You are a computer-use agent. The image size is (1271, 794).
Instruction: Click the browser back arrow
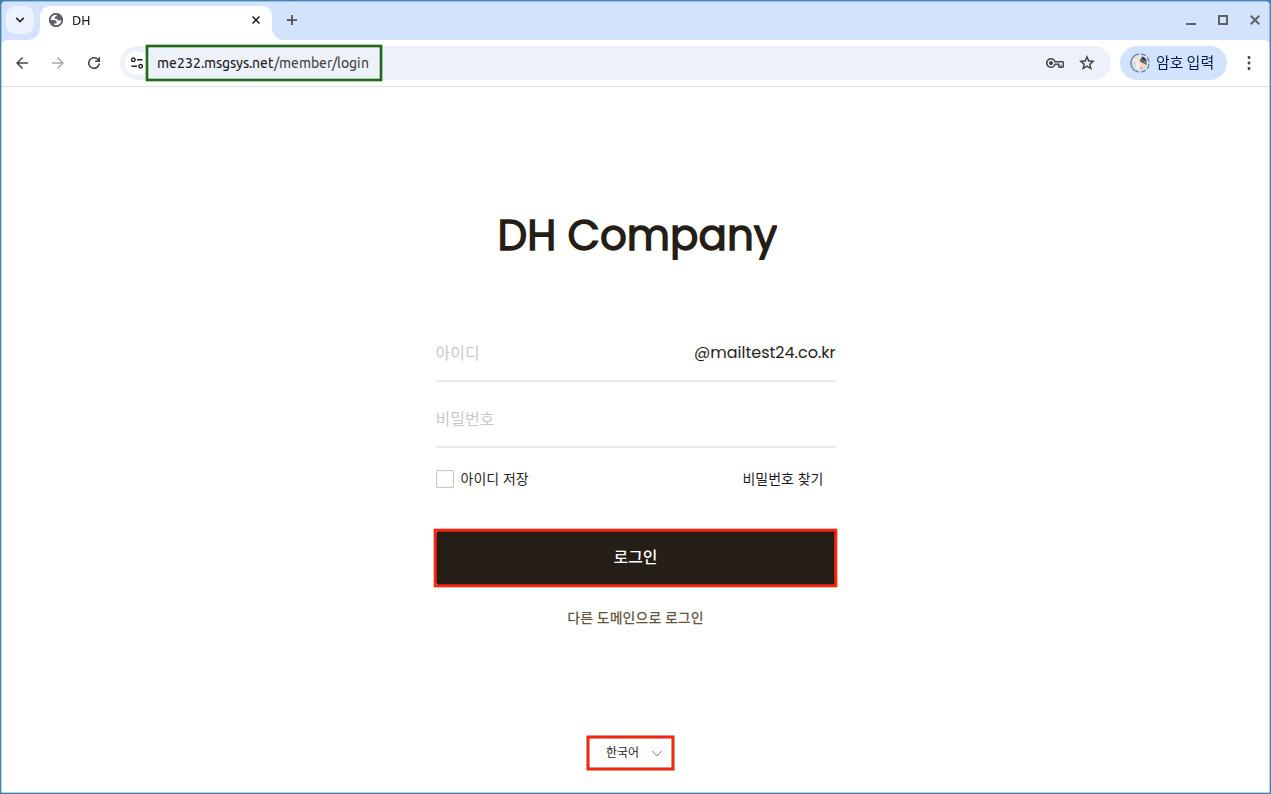click(x=22, y=63)
